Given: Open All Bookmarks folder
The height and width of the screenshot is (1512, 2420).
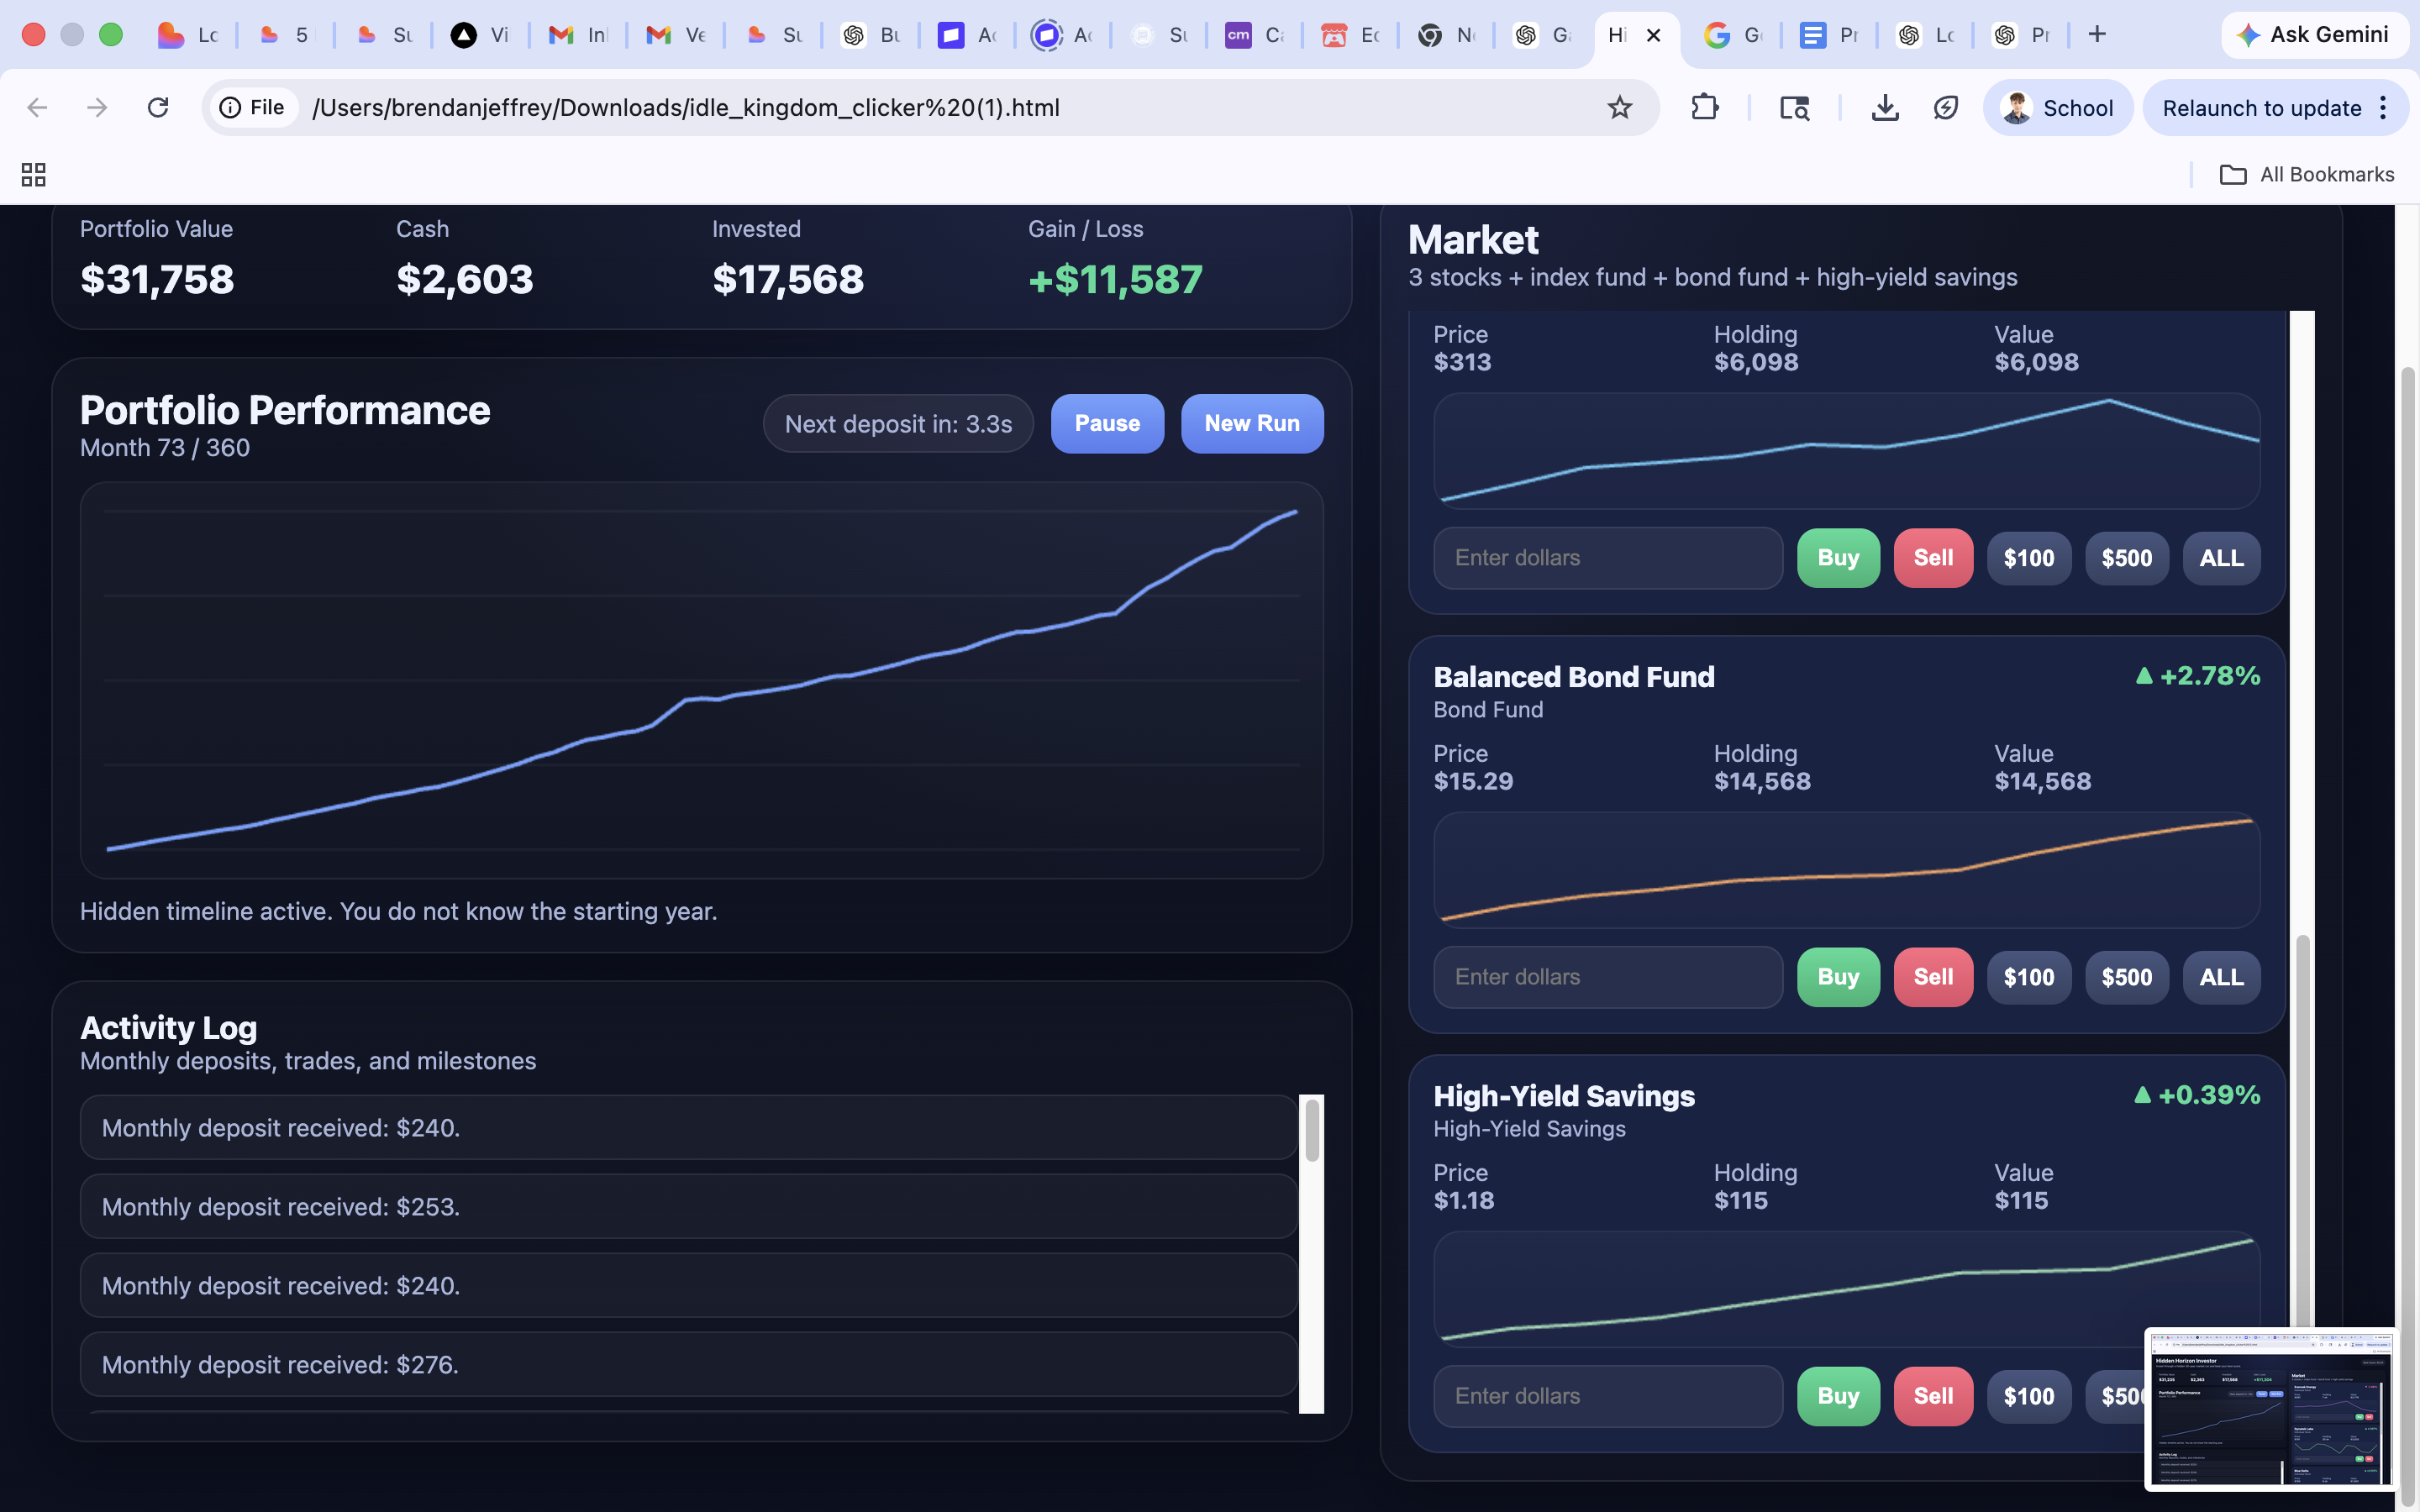Looking at the screenshot, I should pyautogui.click(x=2307, y=175).
